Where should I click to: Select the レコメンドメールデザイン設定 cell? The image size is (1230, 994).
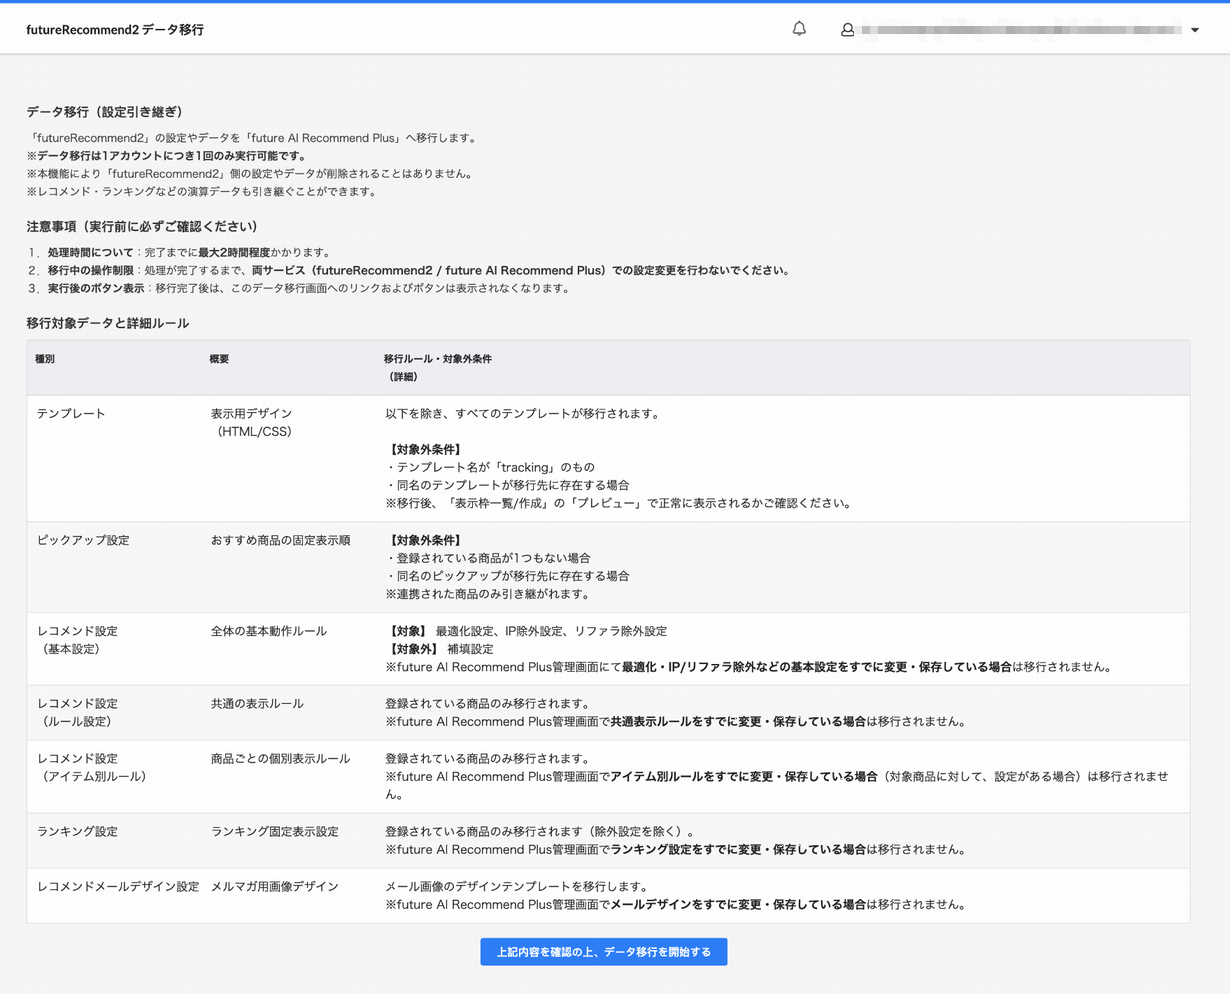pyautogui.click(x=118, y=886)
